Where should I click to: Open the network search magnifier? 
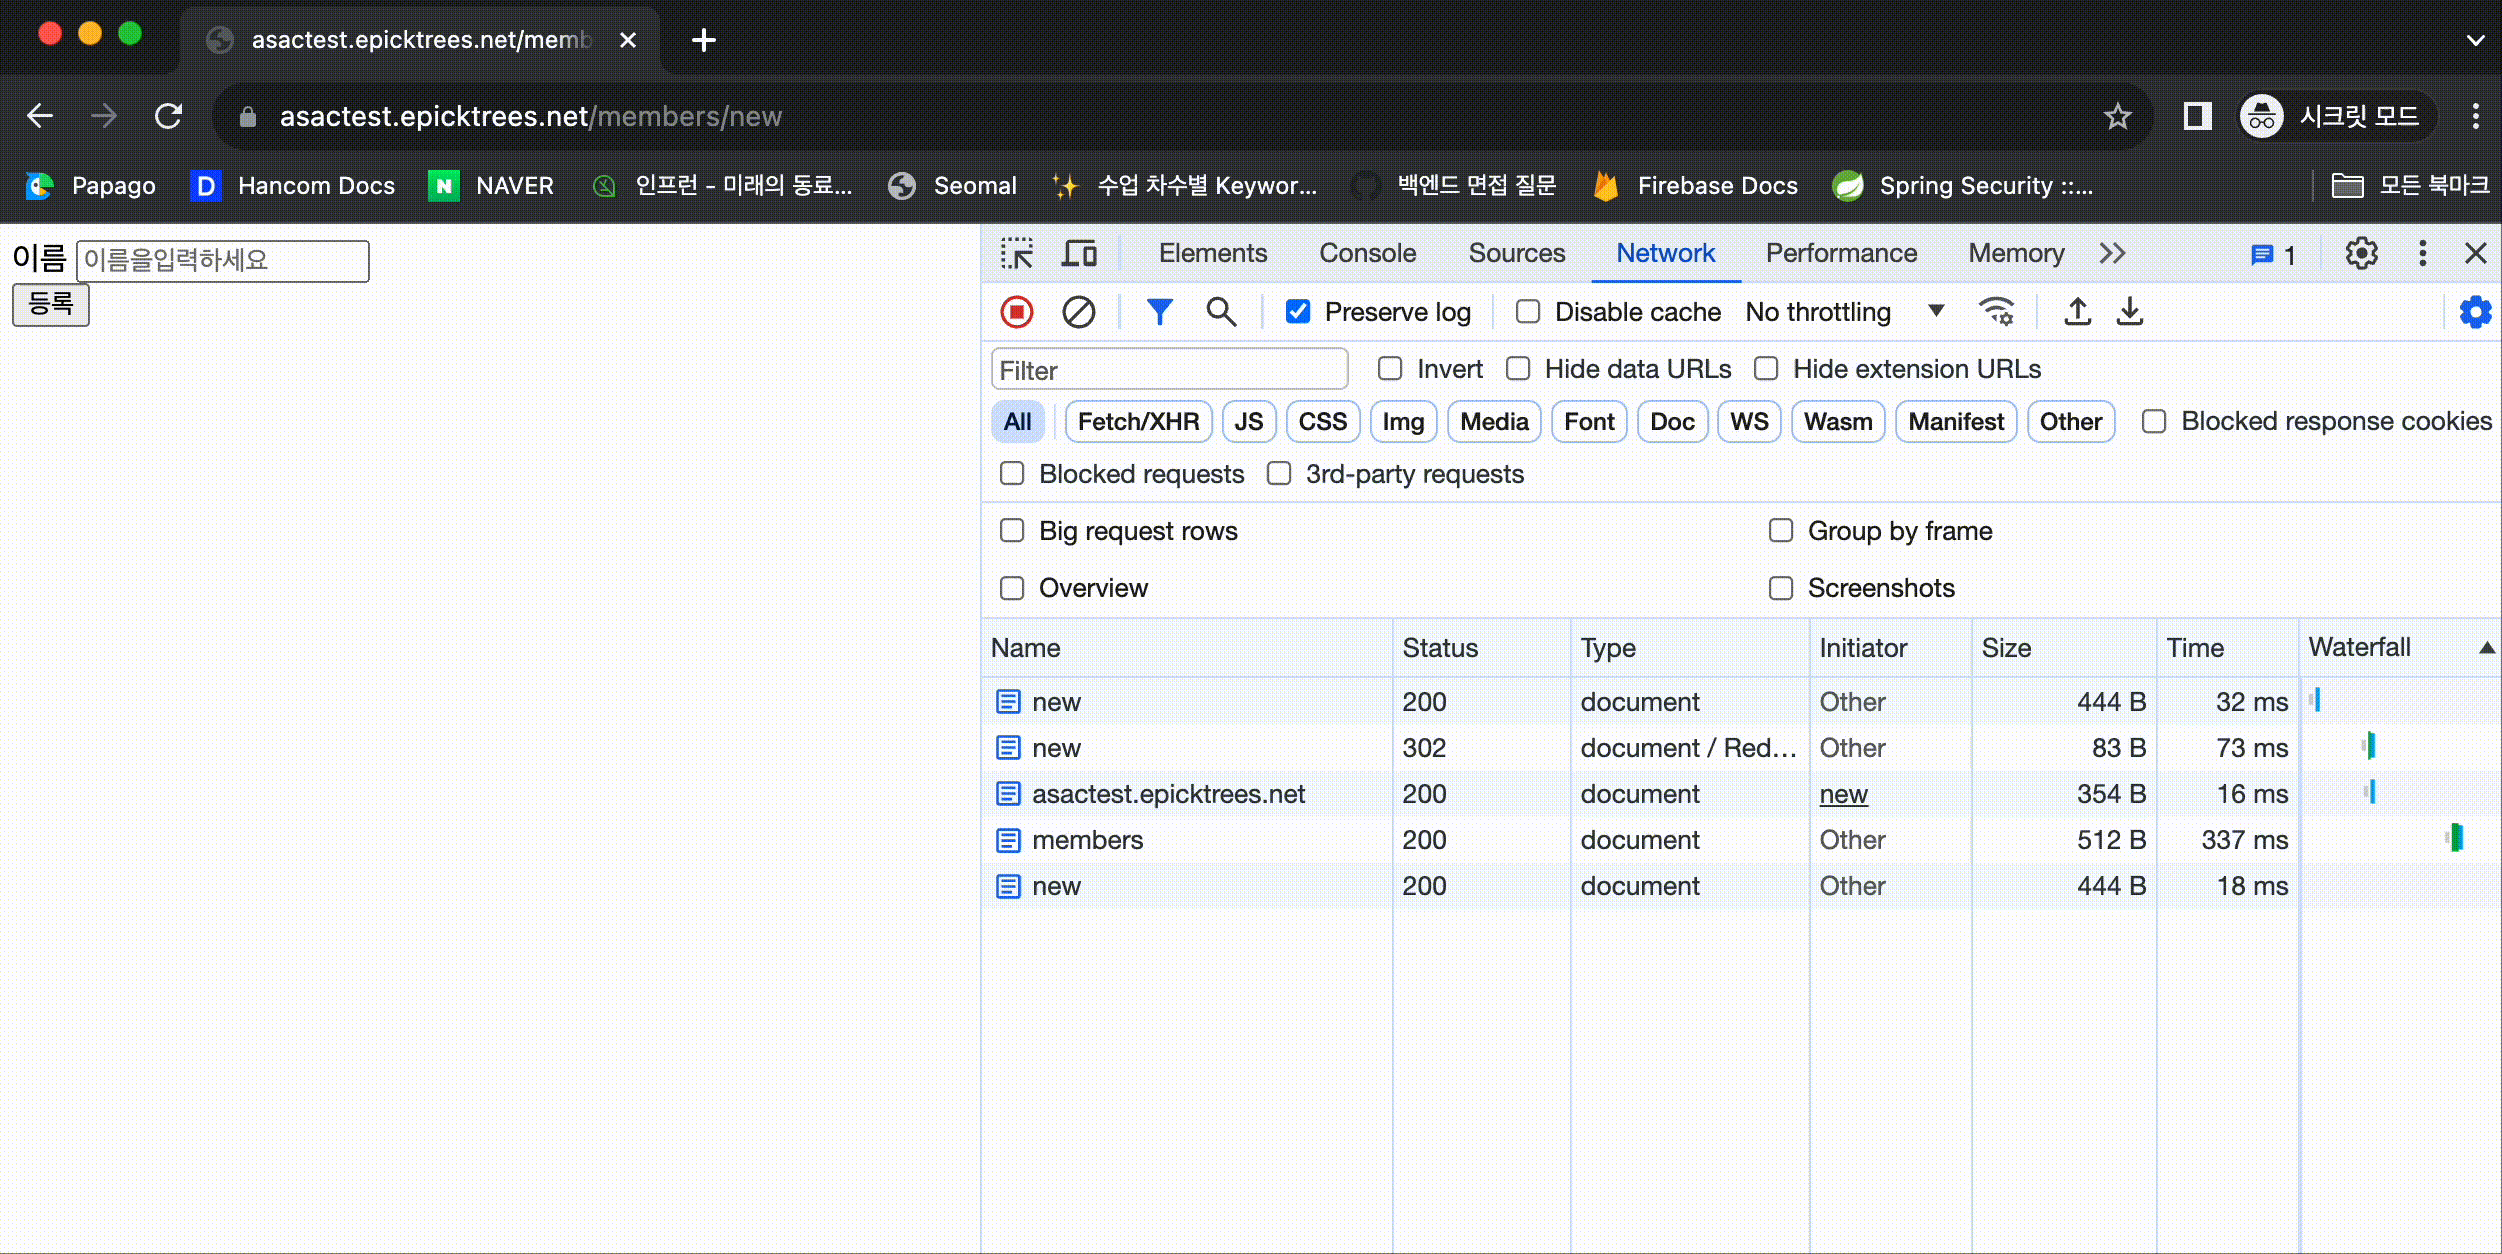click(1220, 312)
